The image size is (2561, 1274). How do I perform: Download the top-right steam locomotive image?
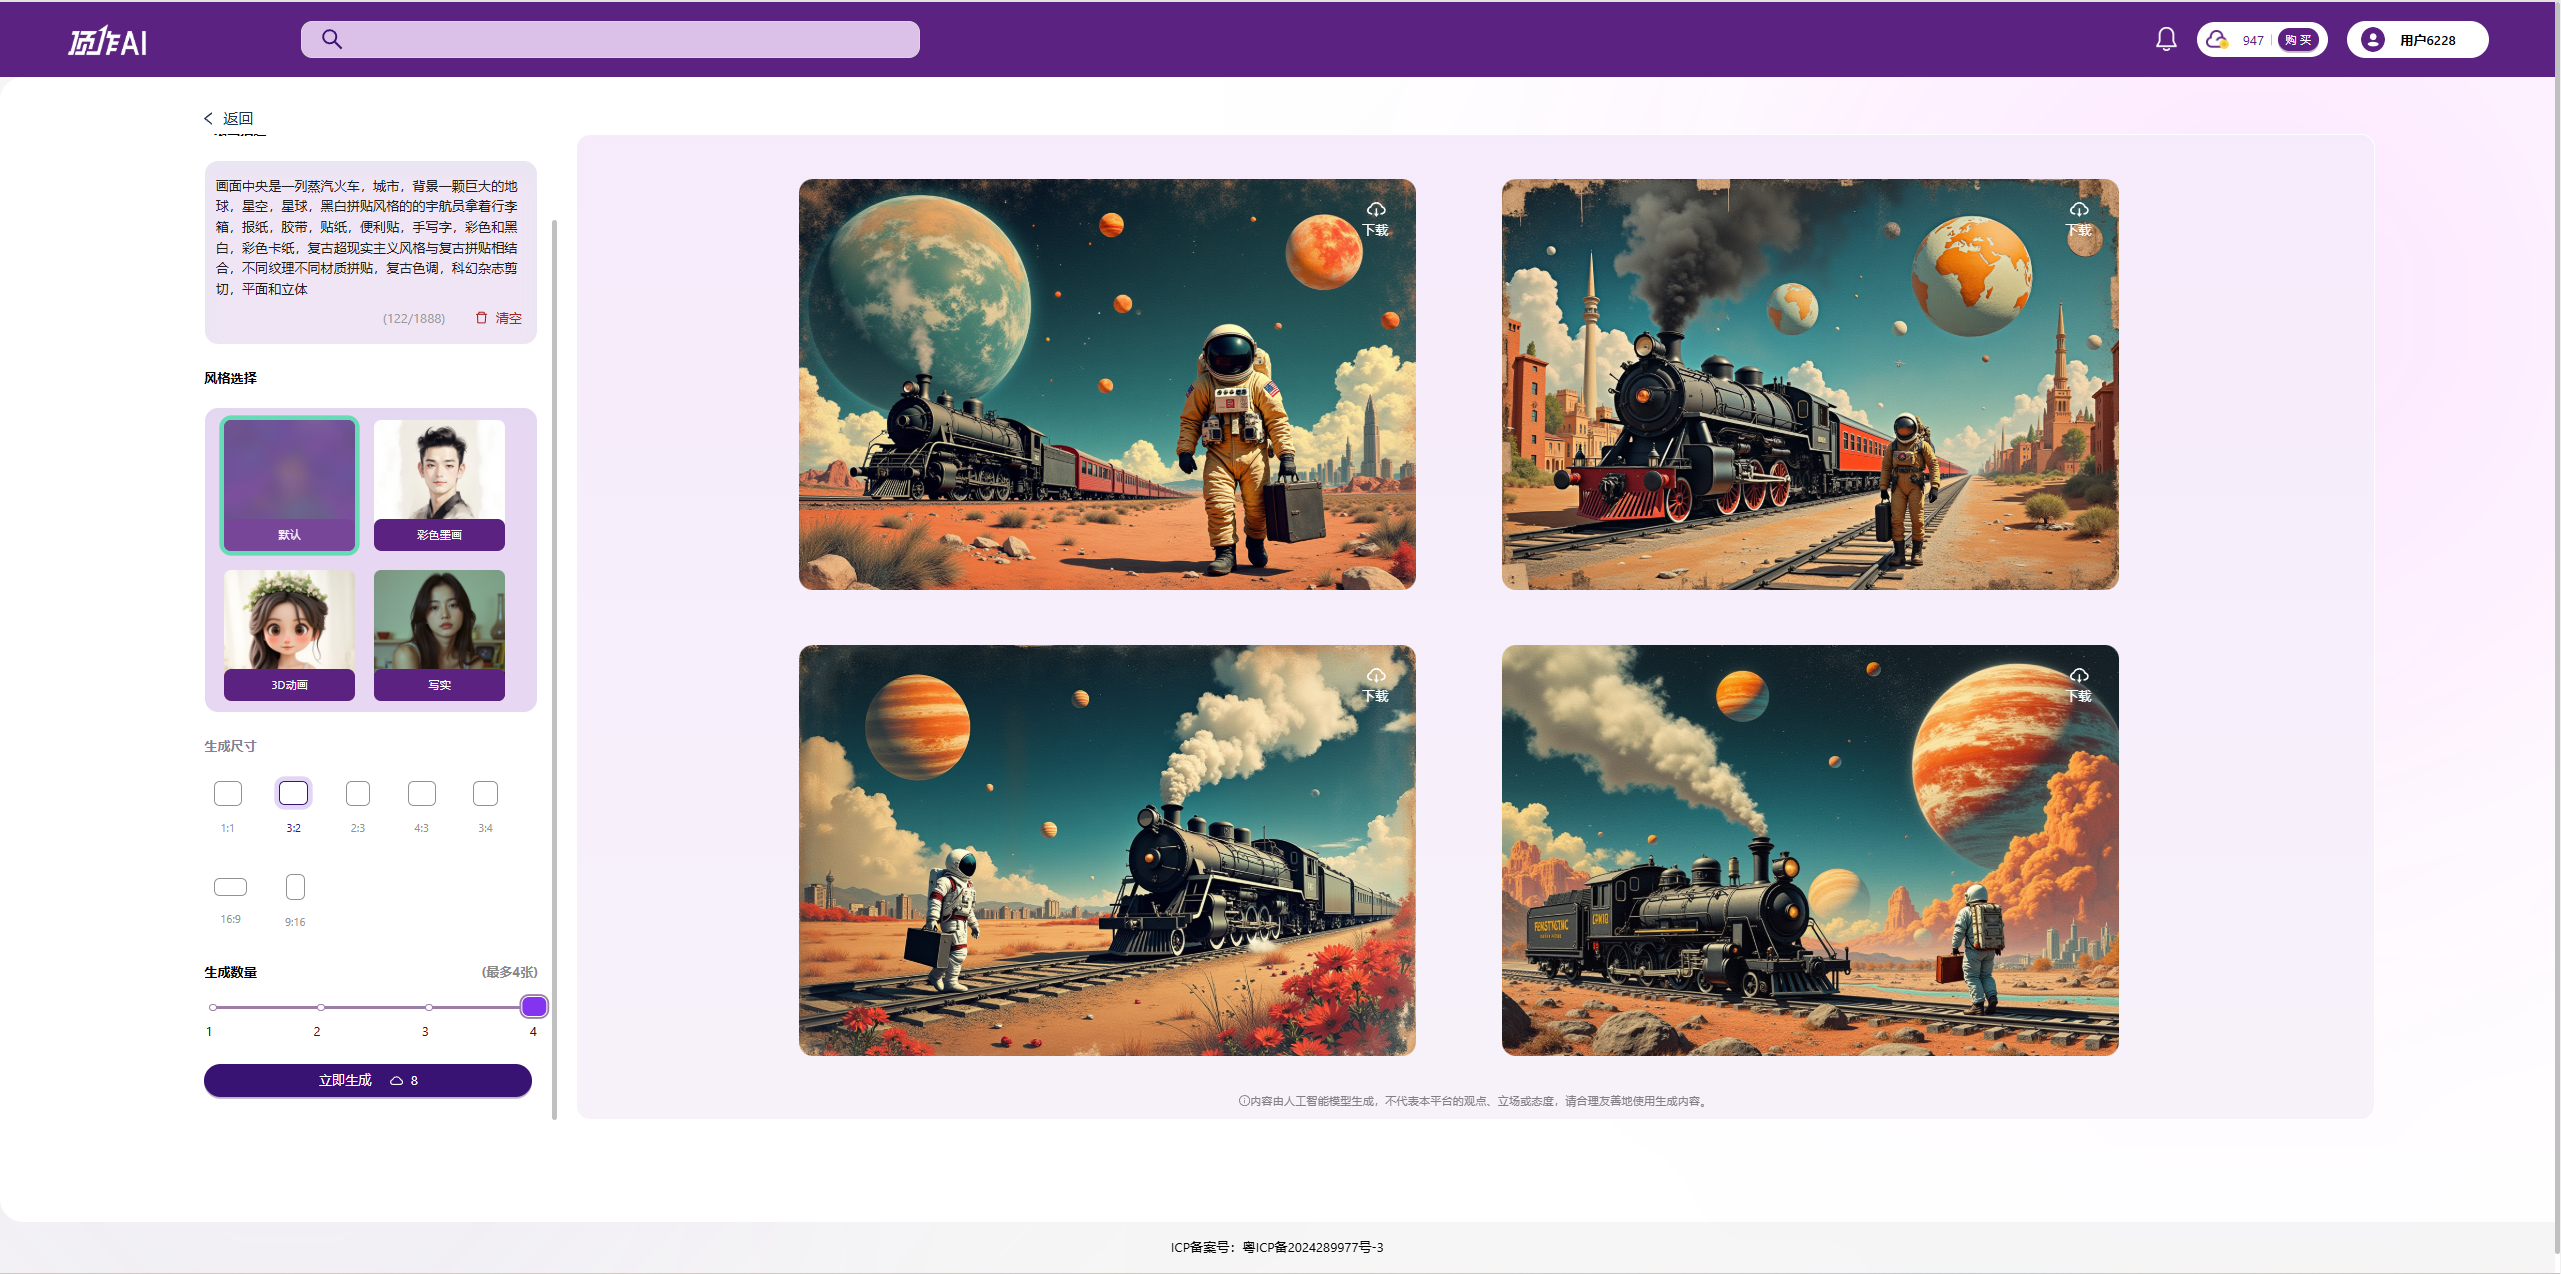[x=2078, y=217]
